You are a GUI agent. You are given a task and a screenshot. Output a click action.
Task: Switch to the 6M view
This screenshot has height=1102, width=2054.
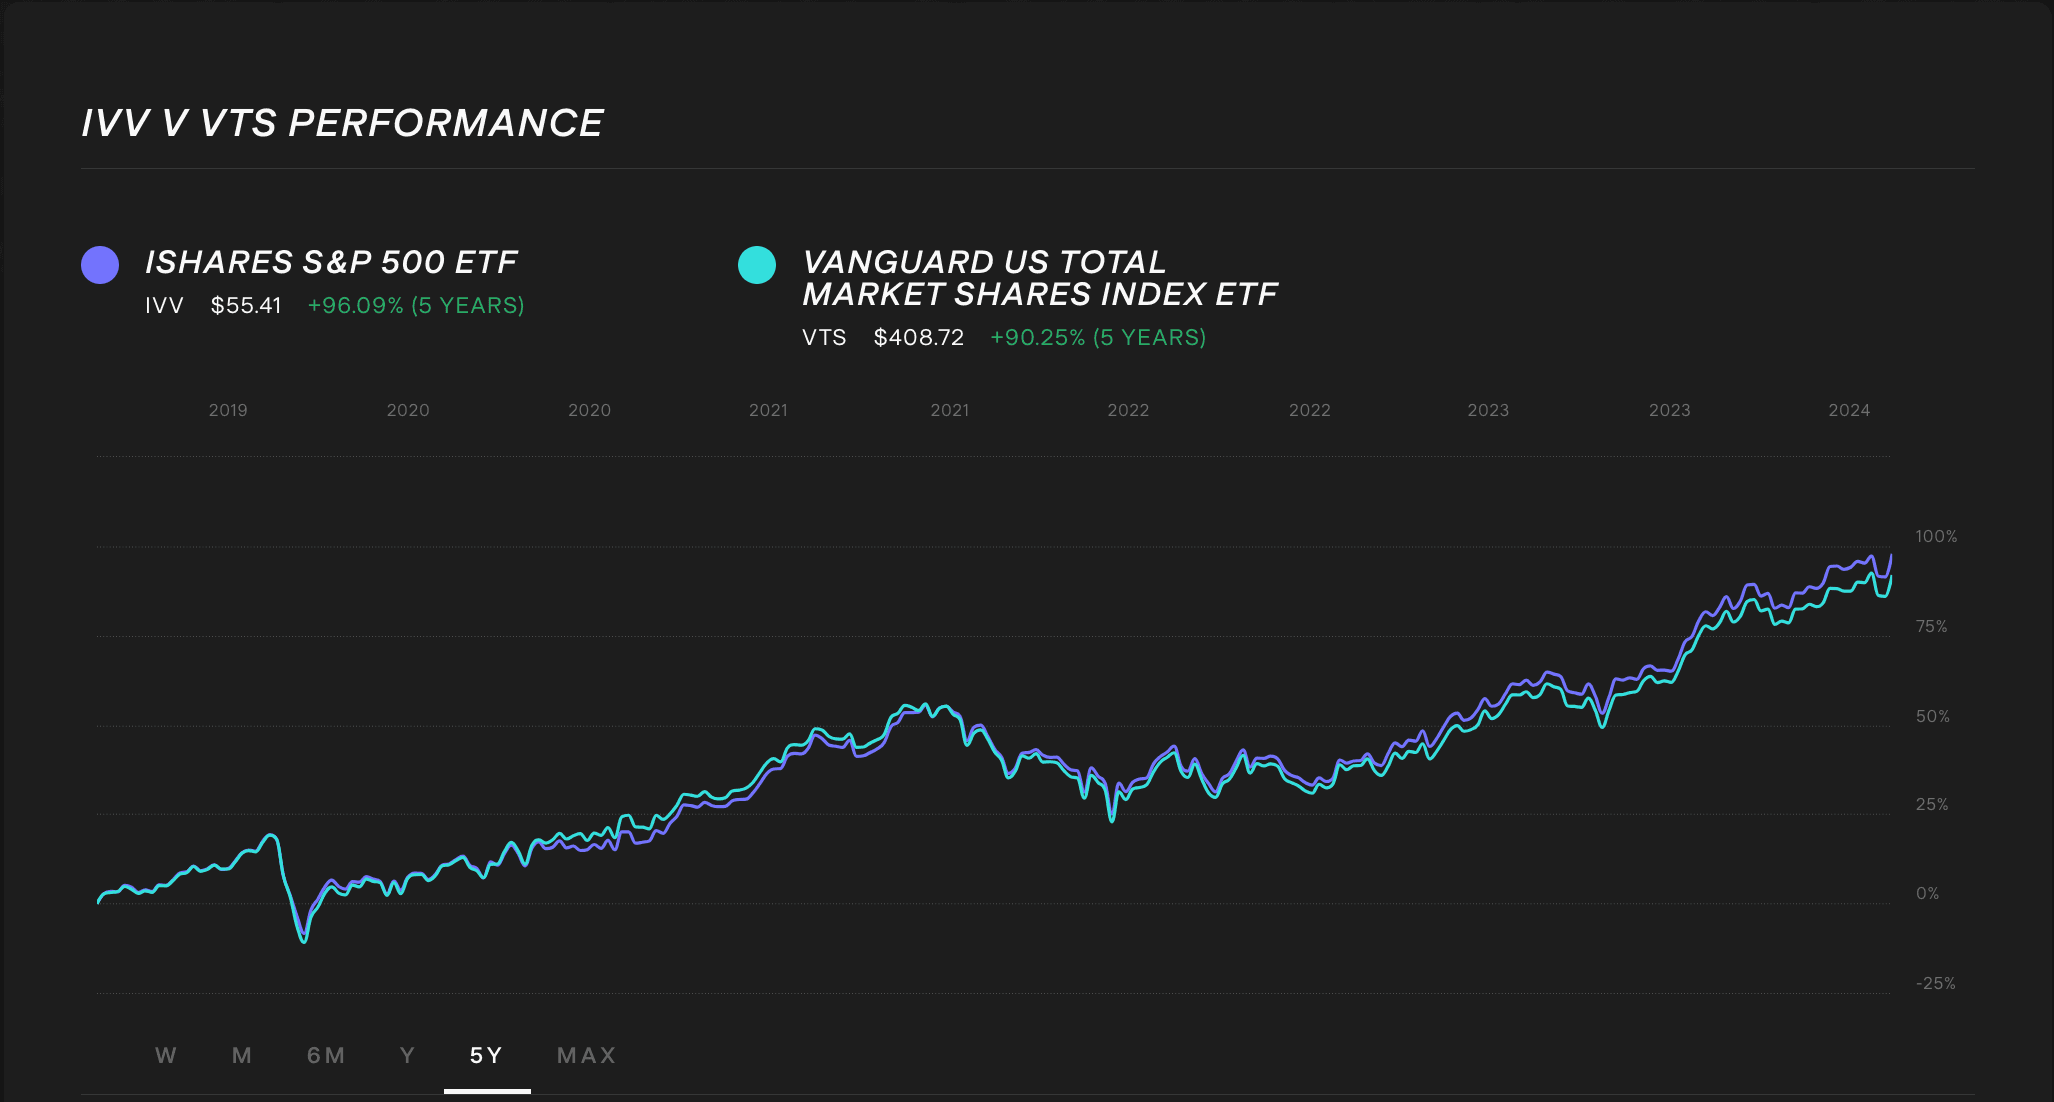(326, 1055)
